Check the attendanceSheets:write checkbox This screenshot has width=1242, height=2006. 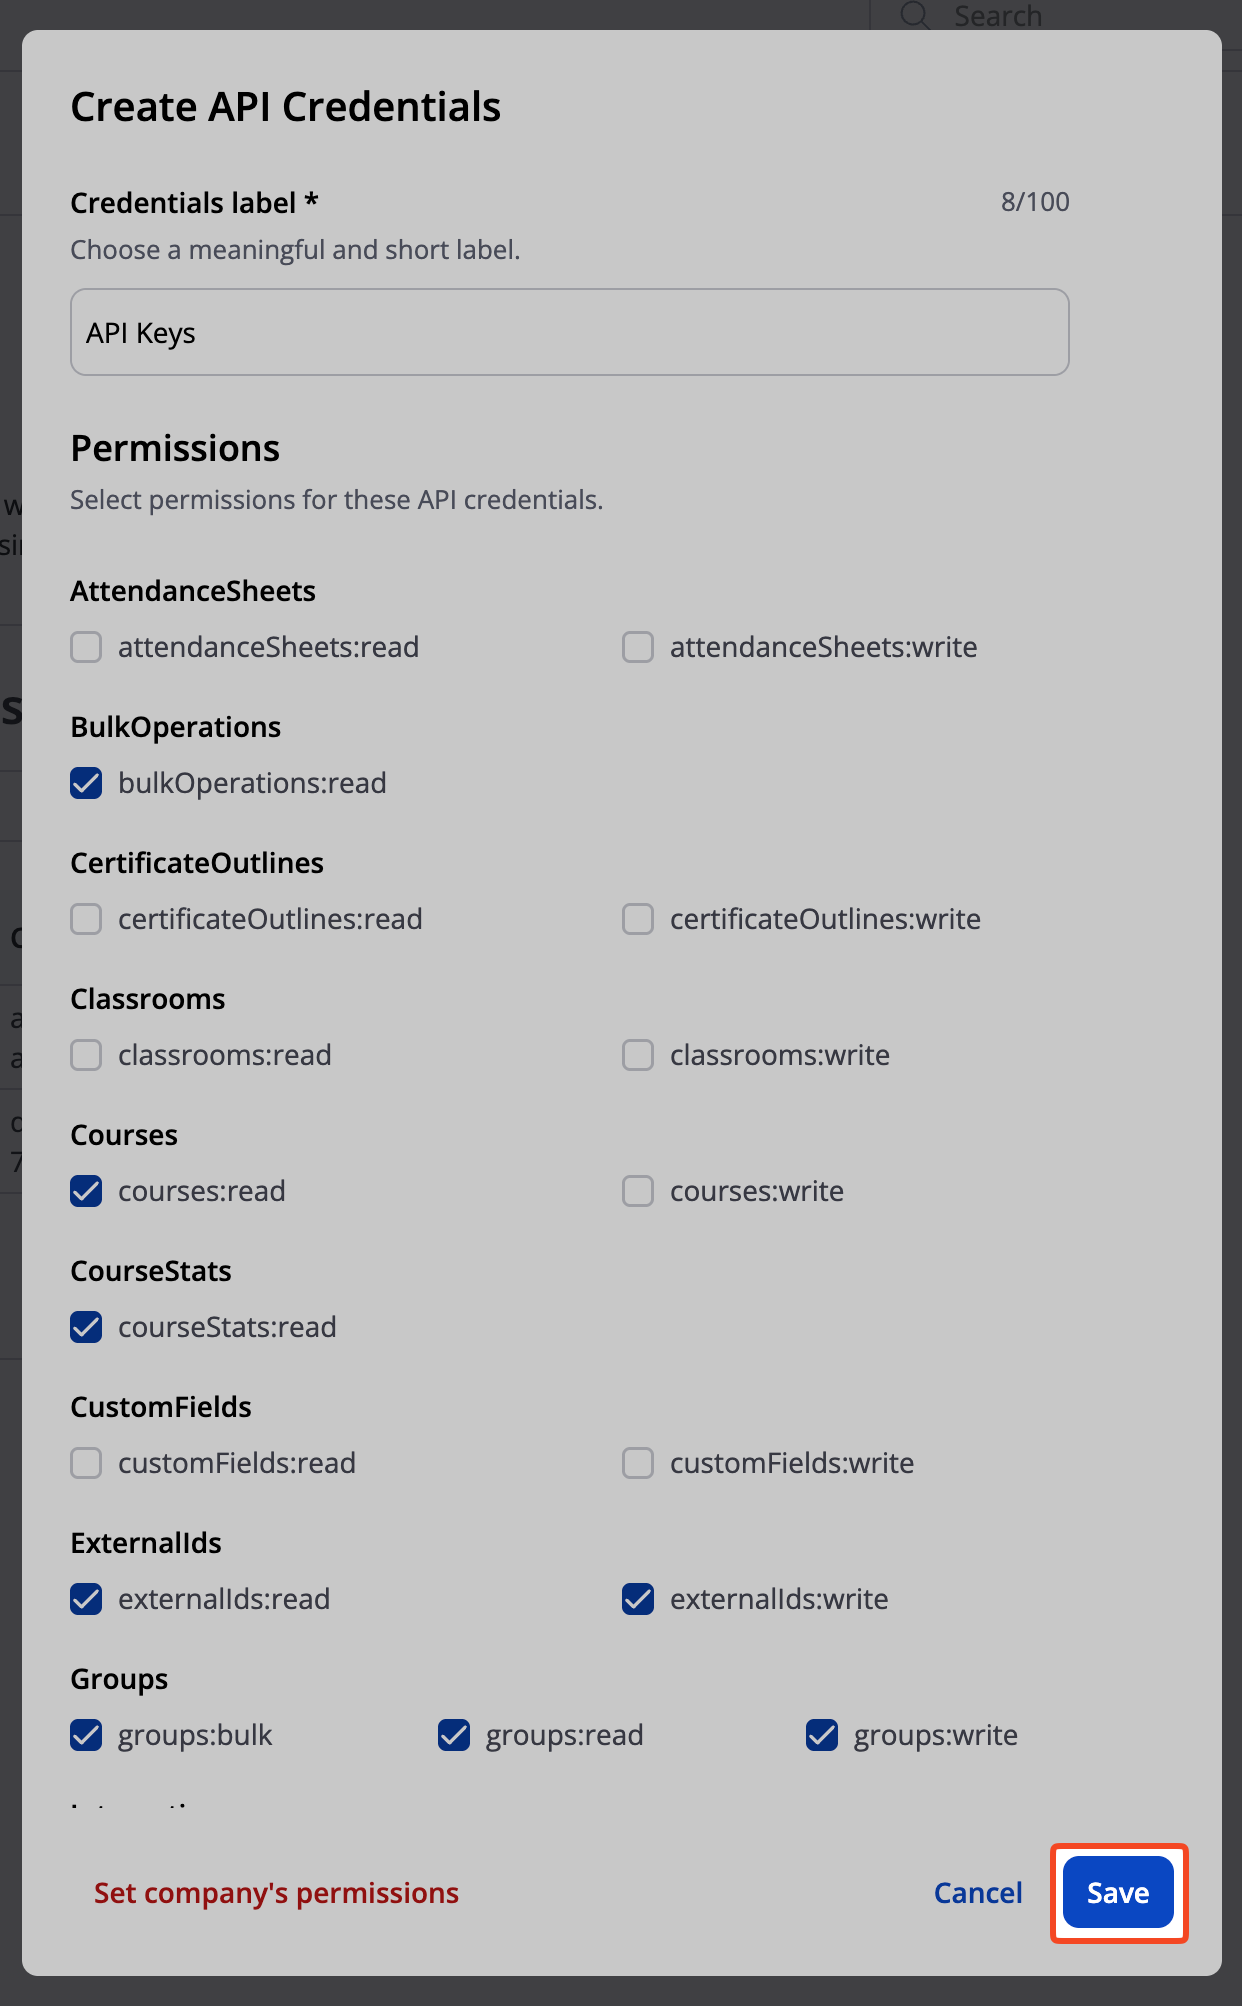[638, 647]
